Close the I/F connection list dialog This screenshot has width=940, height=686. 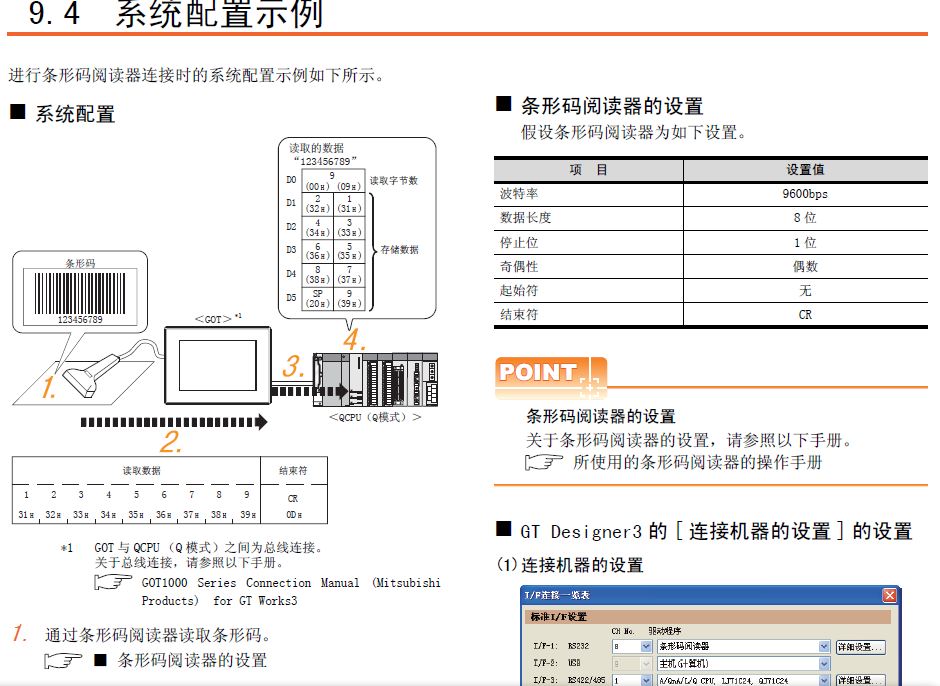889,596
